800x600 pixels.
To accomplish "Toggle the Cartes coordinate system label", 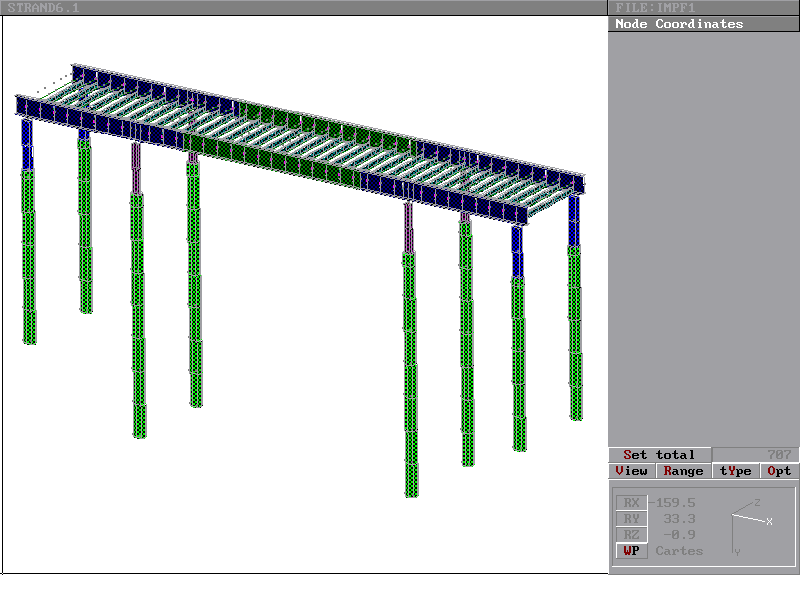I will click(x=679, y=551).
